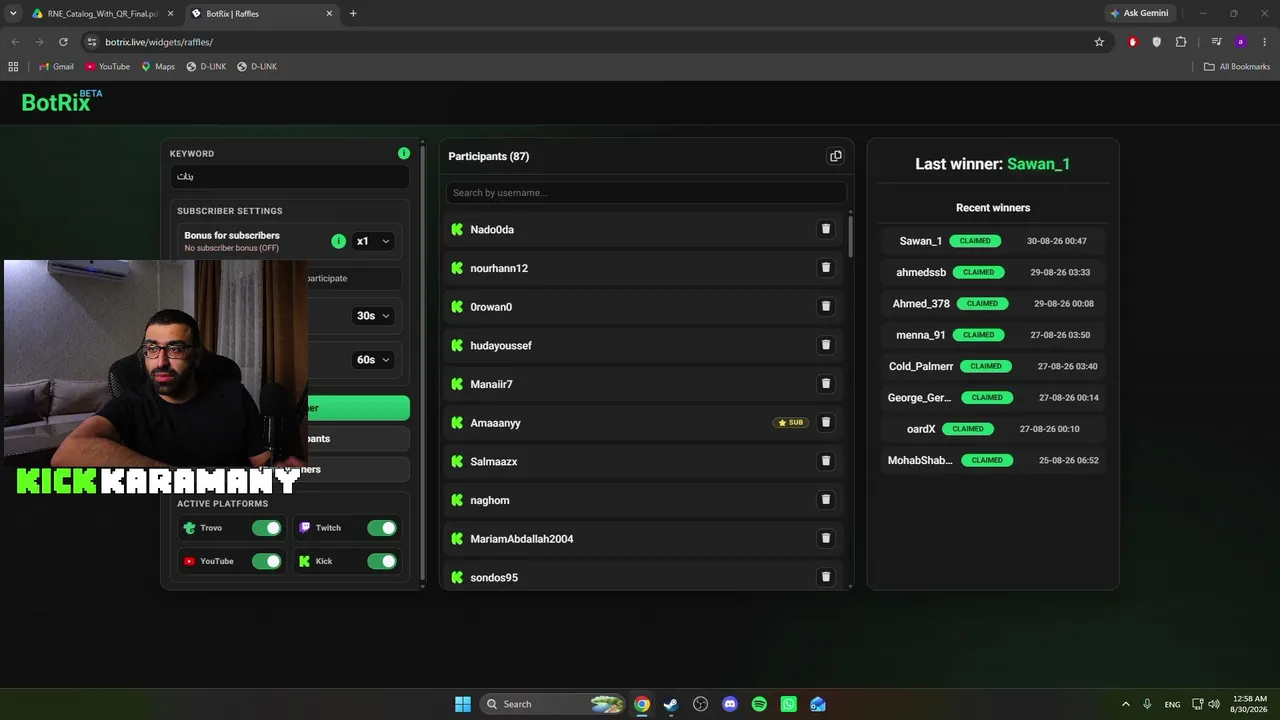
Task: Remove sondos95 using trash icon
Action: [826, 577]
